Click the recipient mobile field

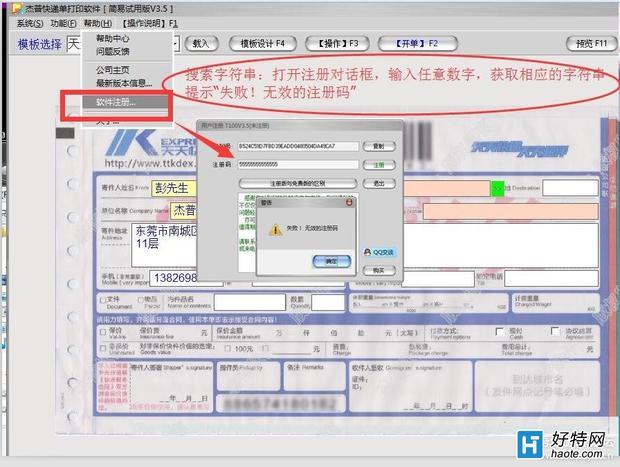[438, 279]
